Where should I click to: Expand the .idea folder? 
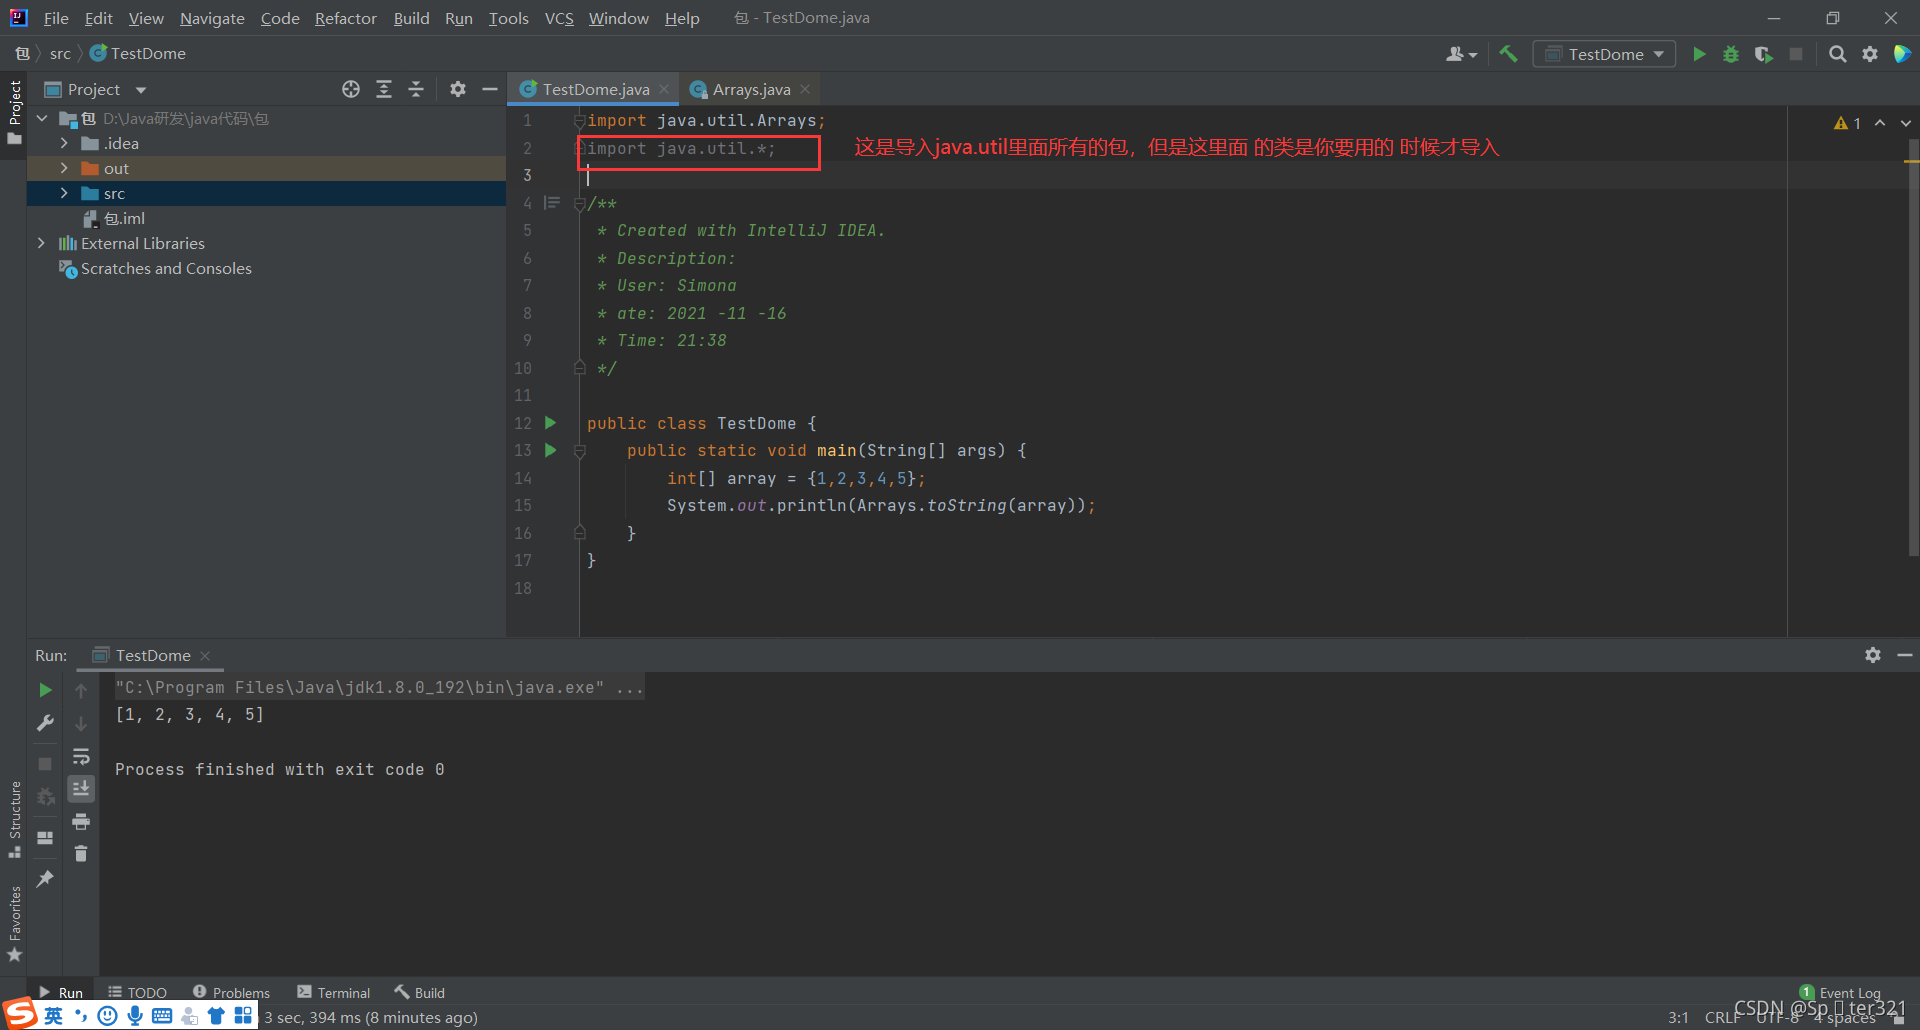point(64,143)
